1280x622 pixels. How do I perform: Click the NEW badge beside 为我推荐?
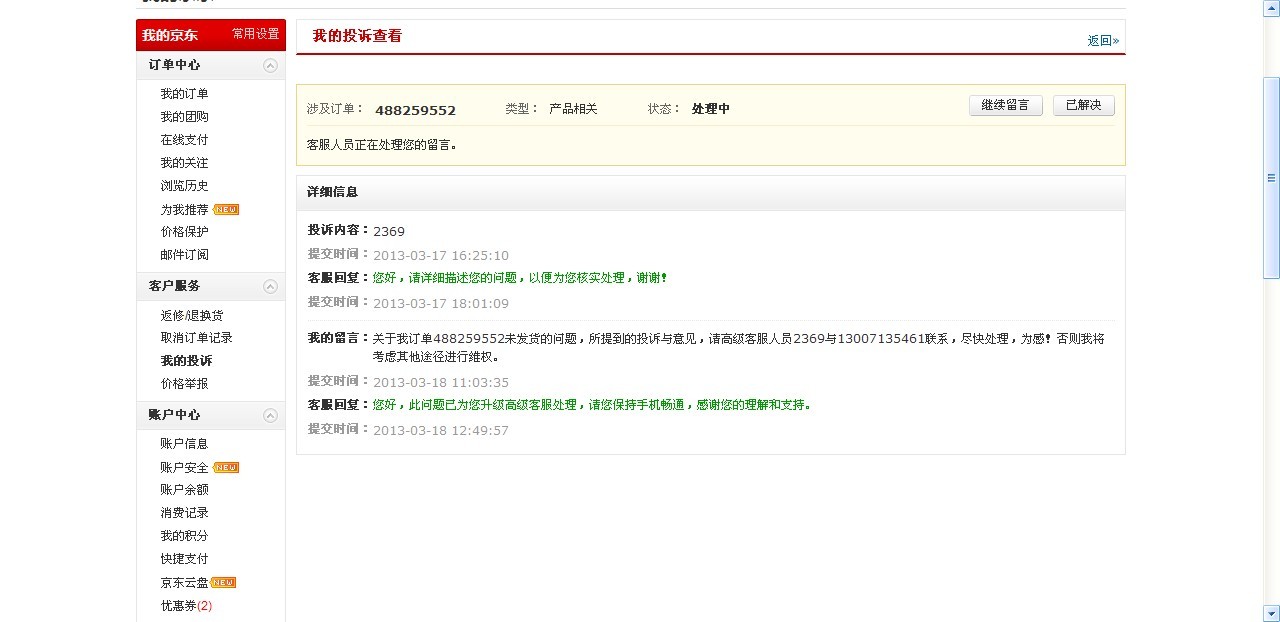[x=226, y=209]
